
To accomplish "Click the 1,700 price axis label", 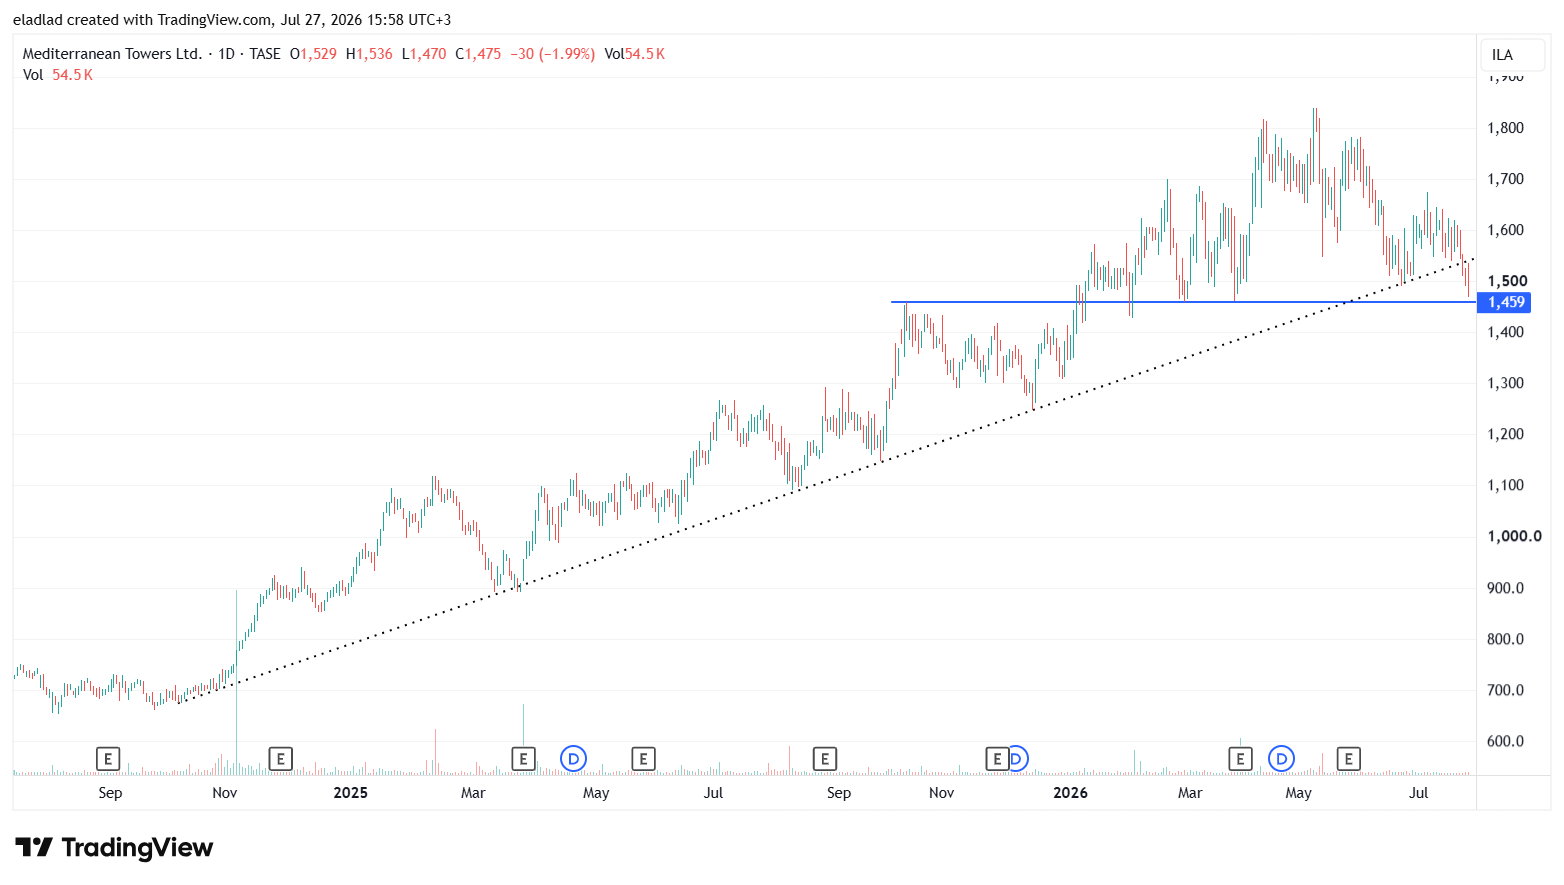I will click(1505, 179).
